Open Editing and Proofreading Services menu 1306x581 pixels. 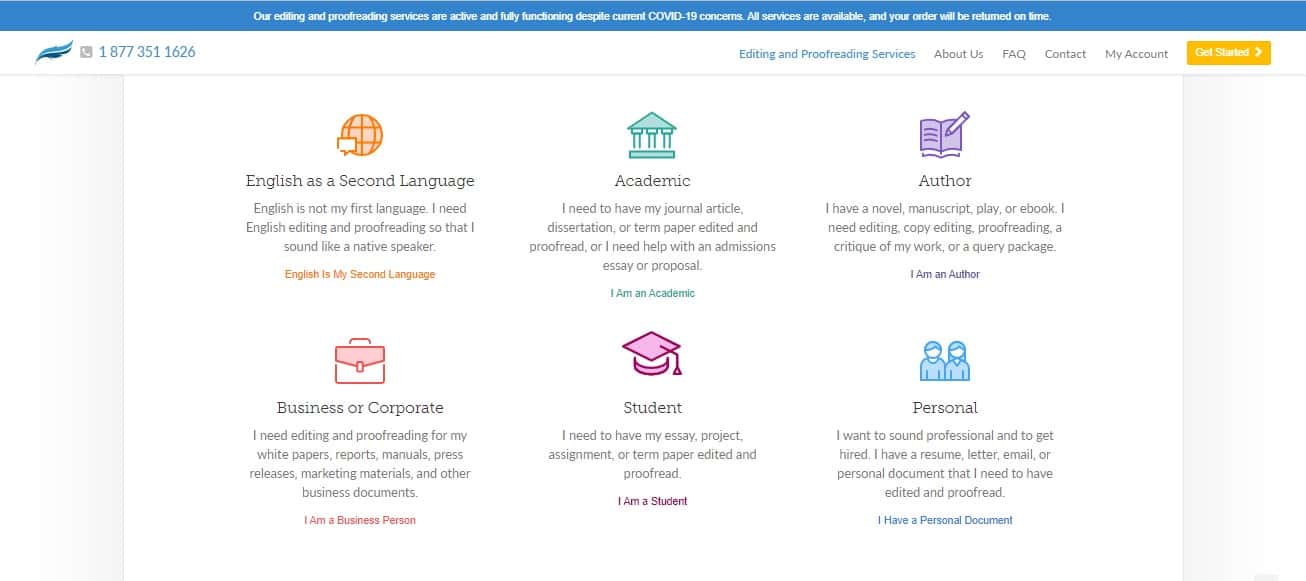(x=827, y=54)
